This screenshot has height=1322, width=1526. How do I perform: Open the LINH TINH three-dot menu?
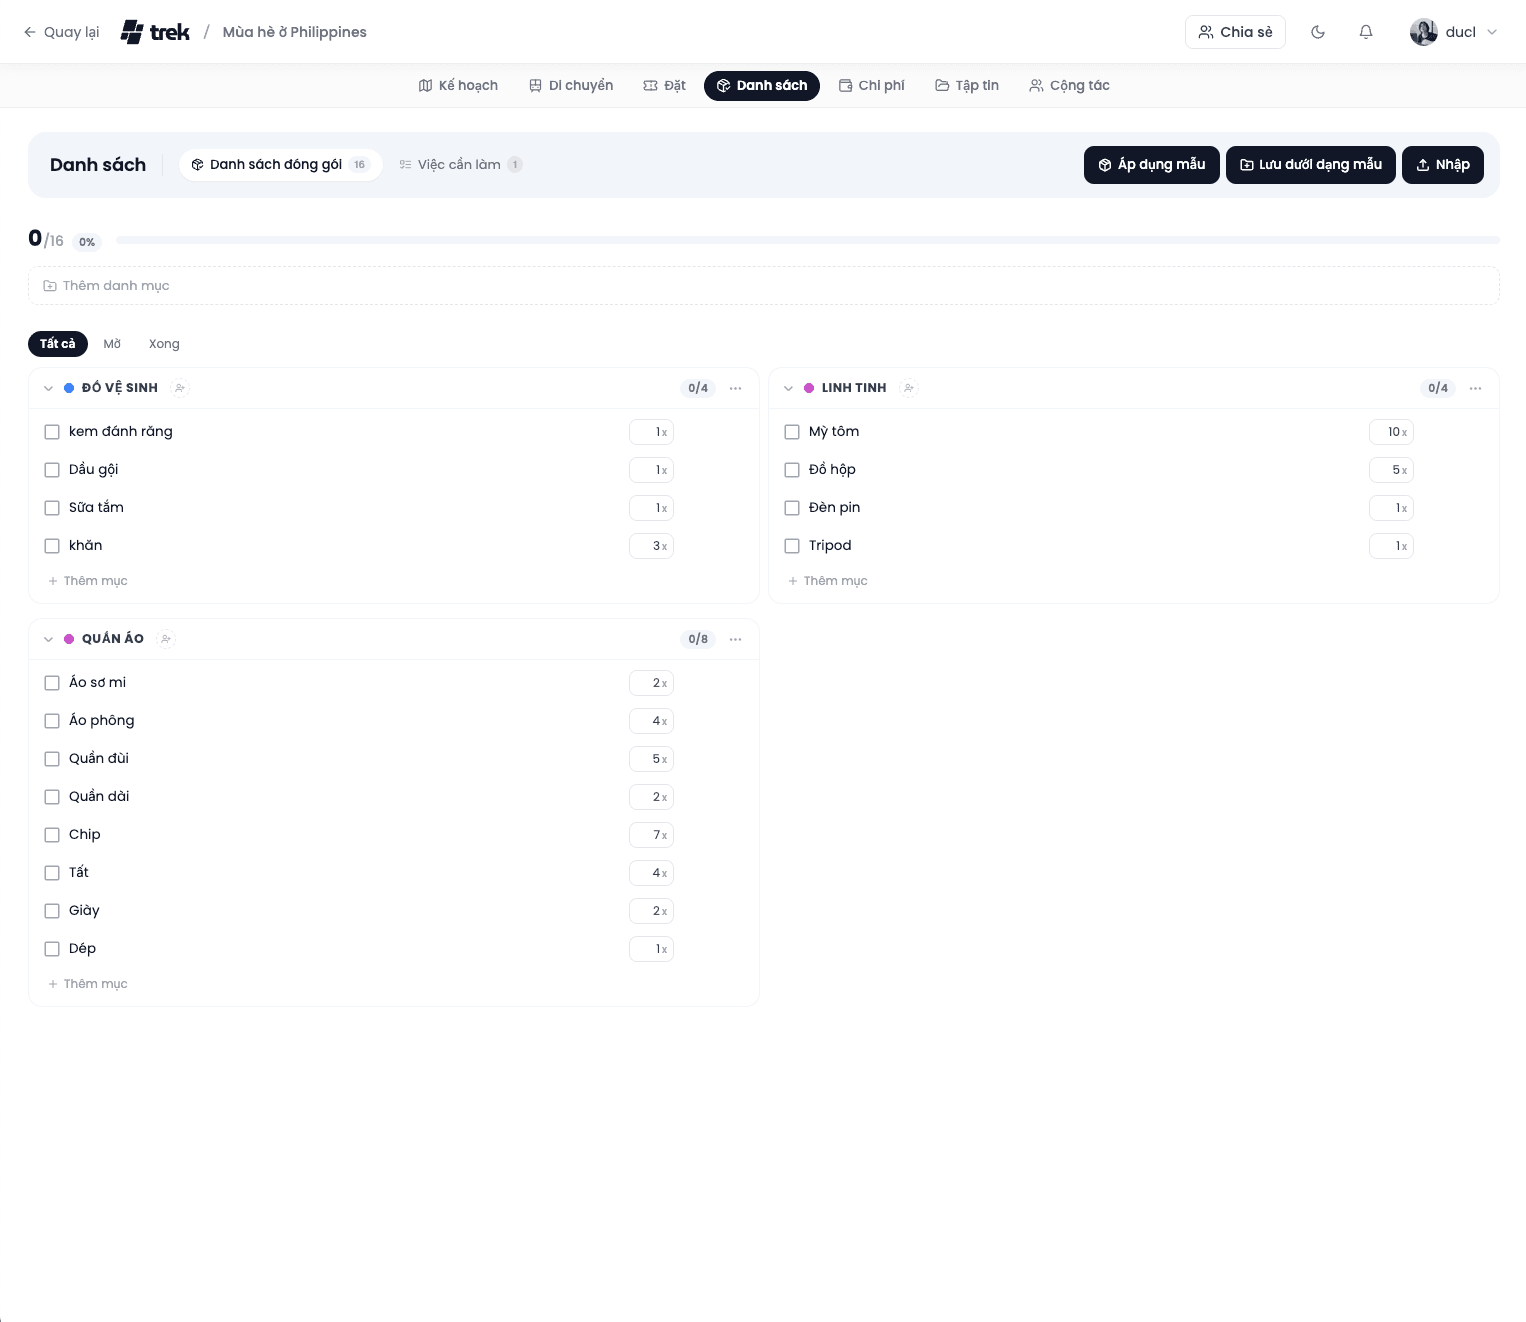[x=1476, y=388]
